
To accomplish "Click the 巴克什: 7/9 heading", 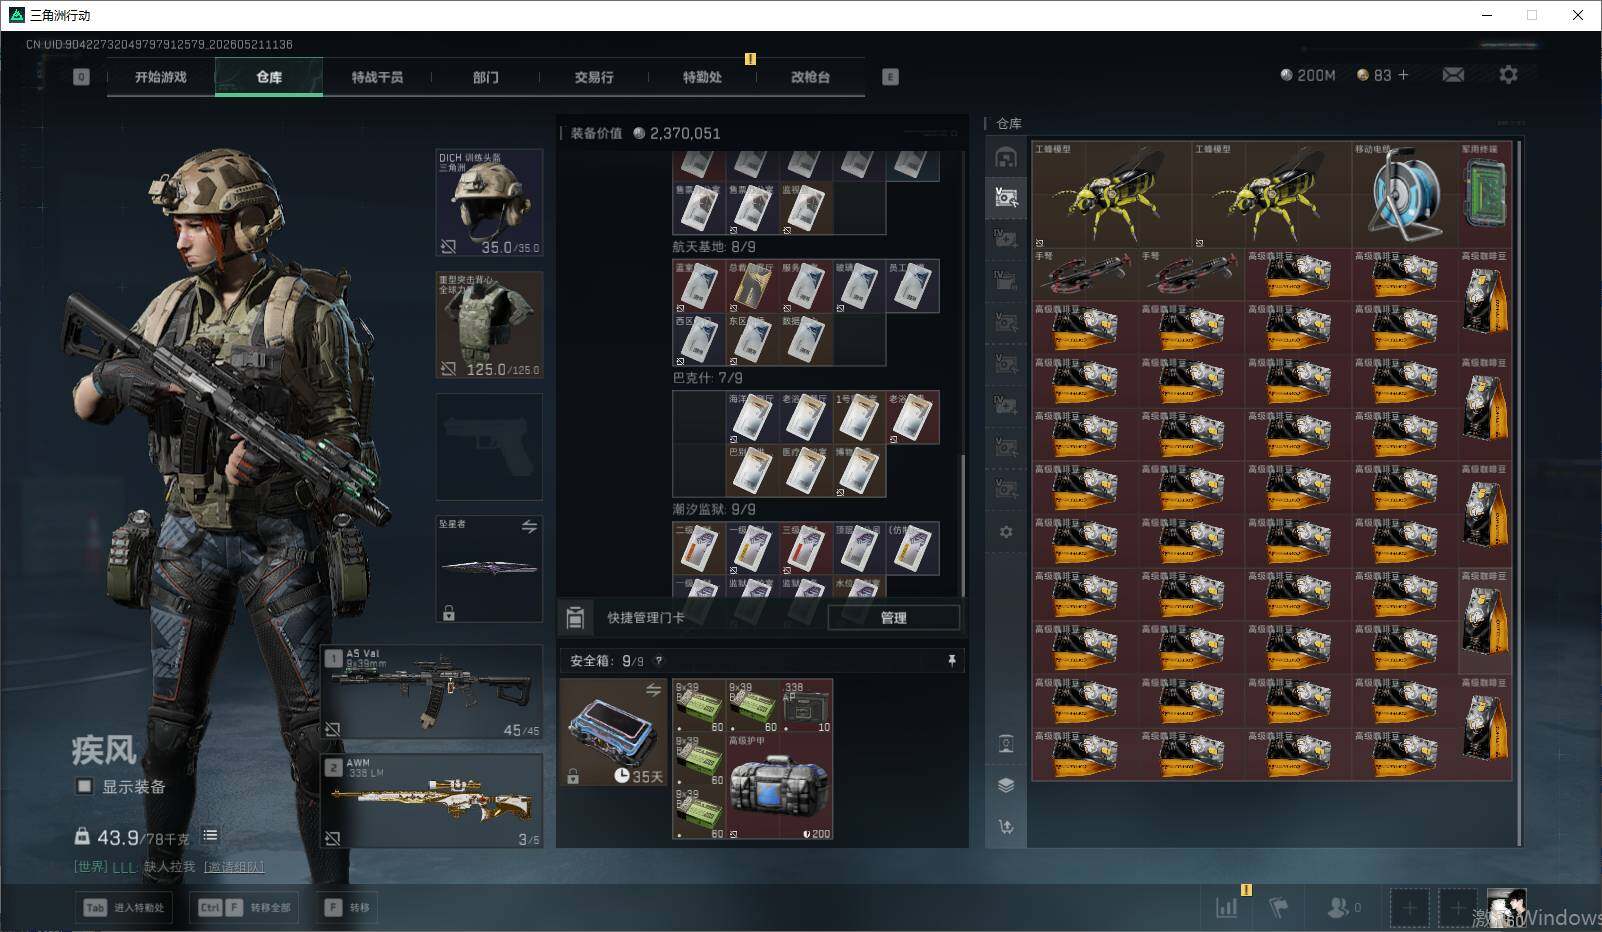I will point(707,378).
